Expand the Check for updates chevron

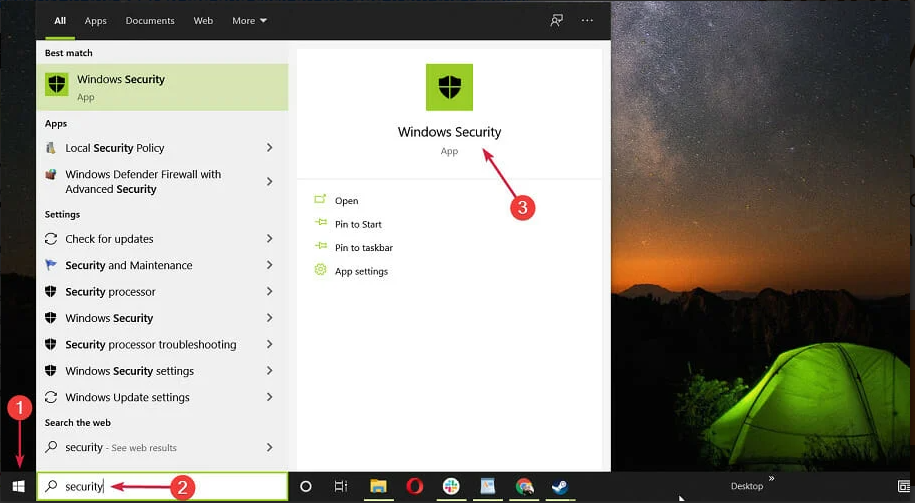pos(269,239)
